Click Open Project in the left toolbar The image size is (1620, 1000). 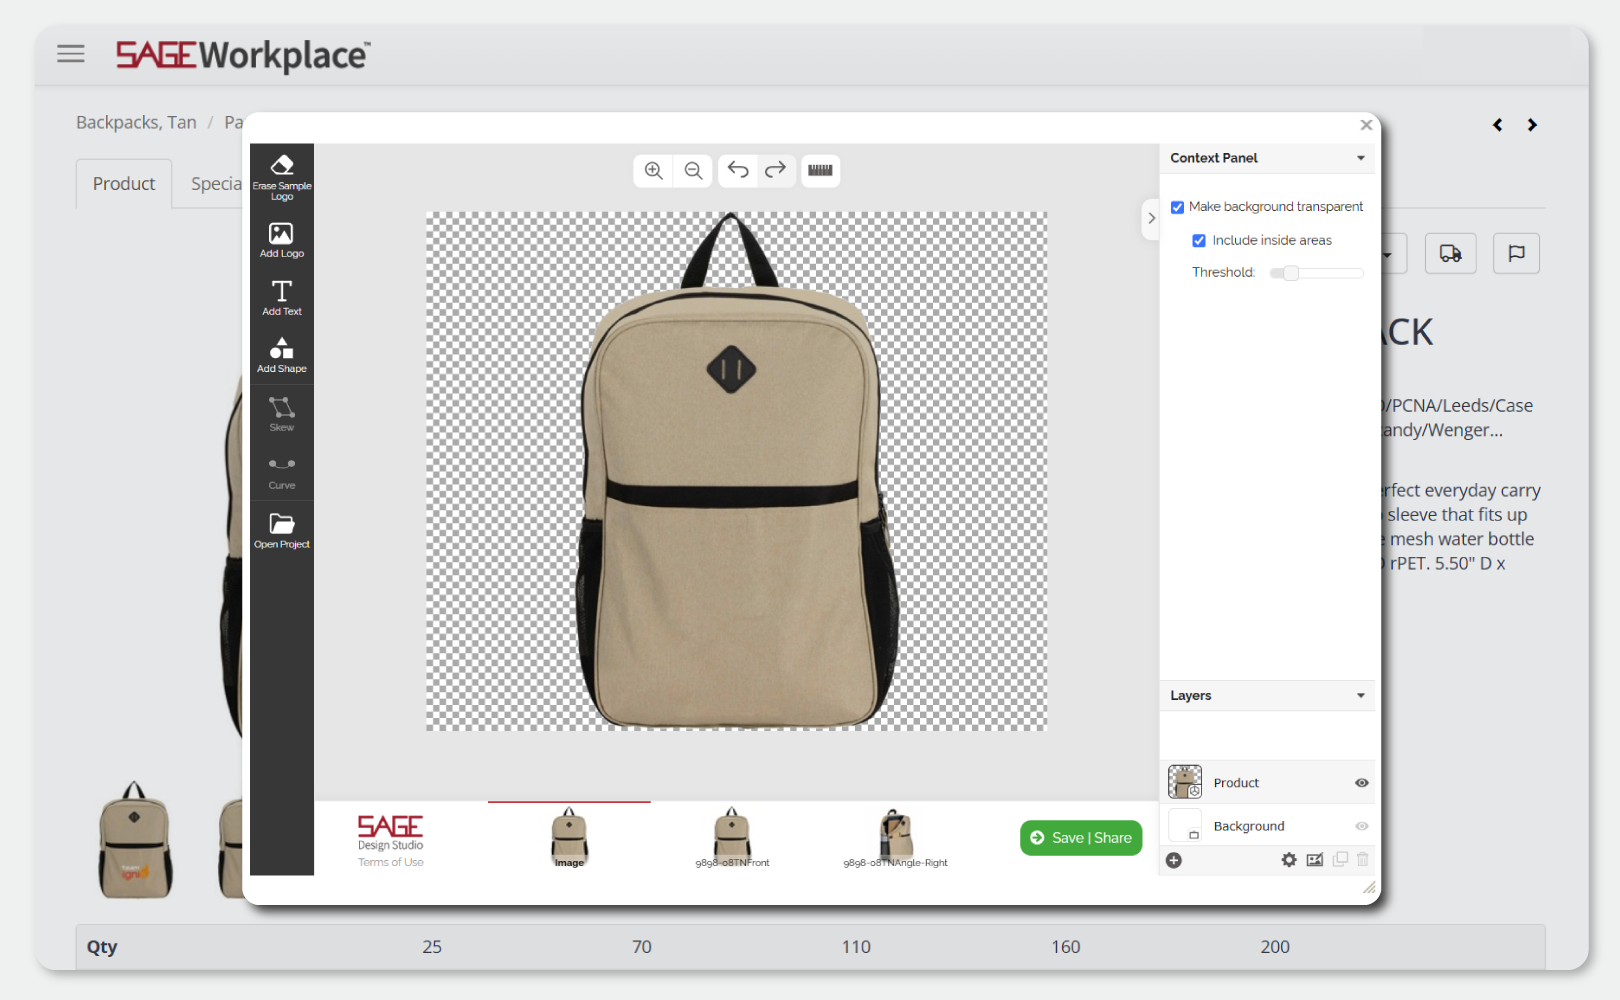(x=282, y=530)
